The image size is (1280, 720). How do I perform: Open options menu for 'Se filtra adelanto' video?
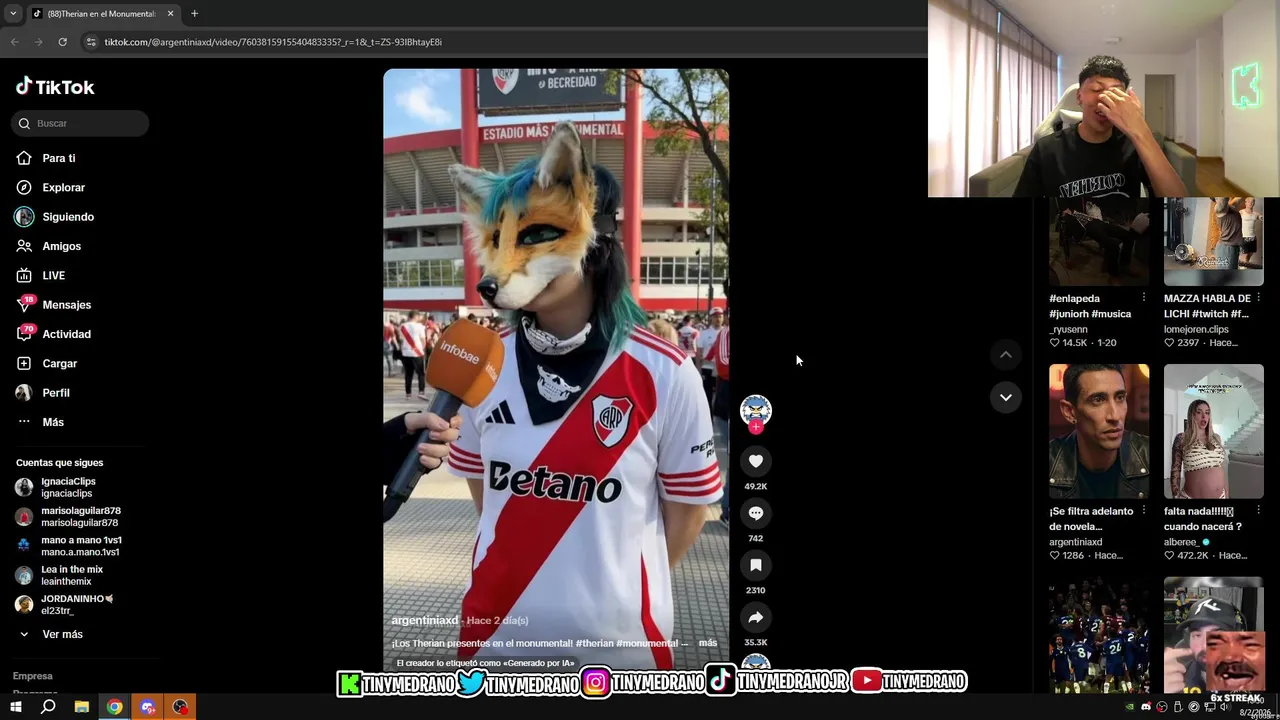[1144, 511]
